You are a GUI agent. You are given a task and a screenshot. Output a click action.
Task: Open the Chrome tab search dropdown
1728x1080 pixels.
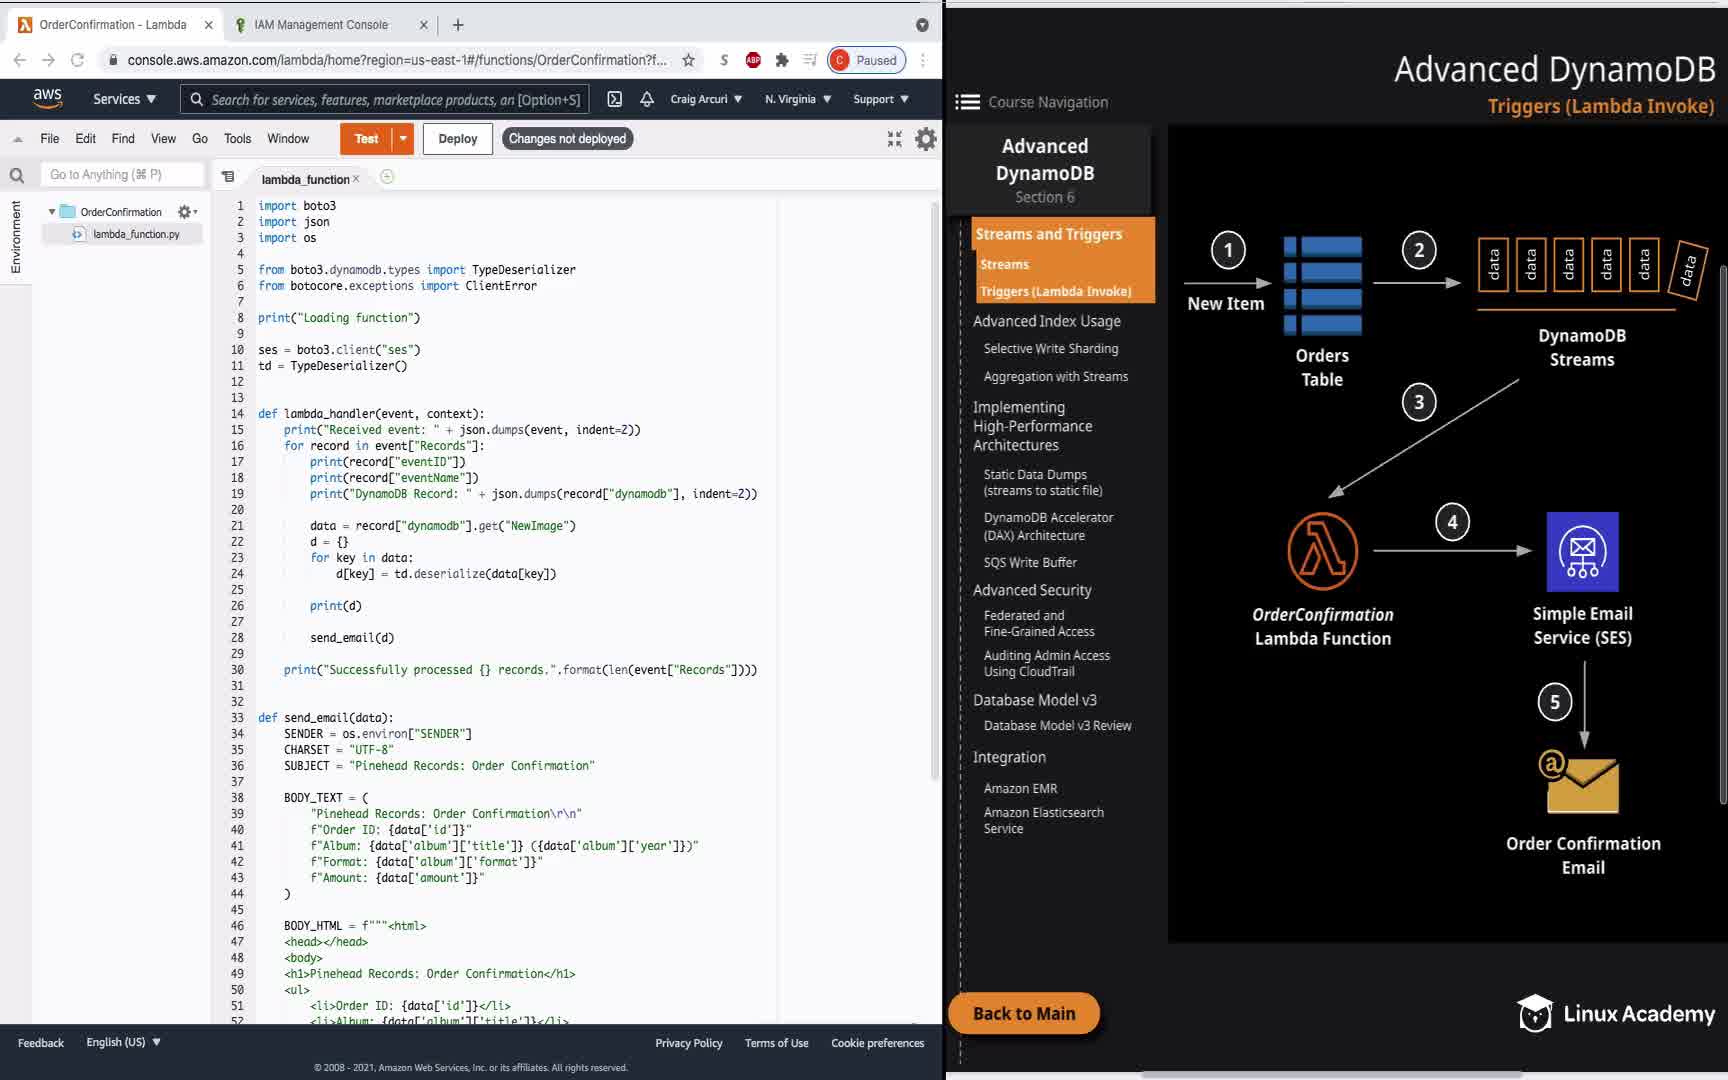click(922, 25)
